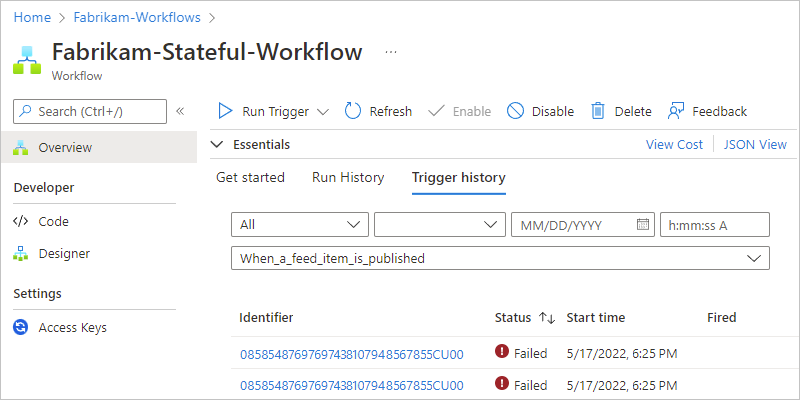Open the second trigger identifier link
800x400 pixels.
click(352, 385)
